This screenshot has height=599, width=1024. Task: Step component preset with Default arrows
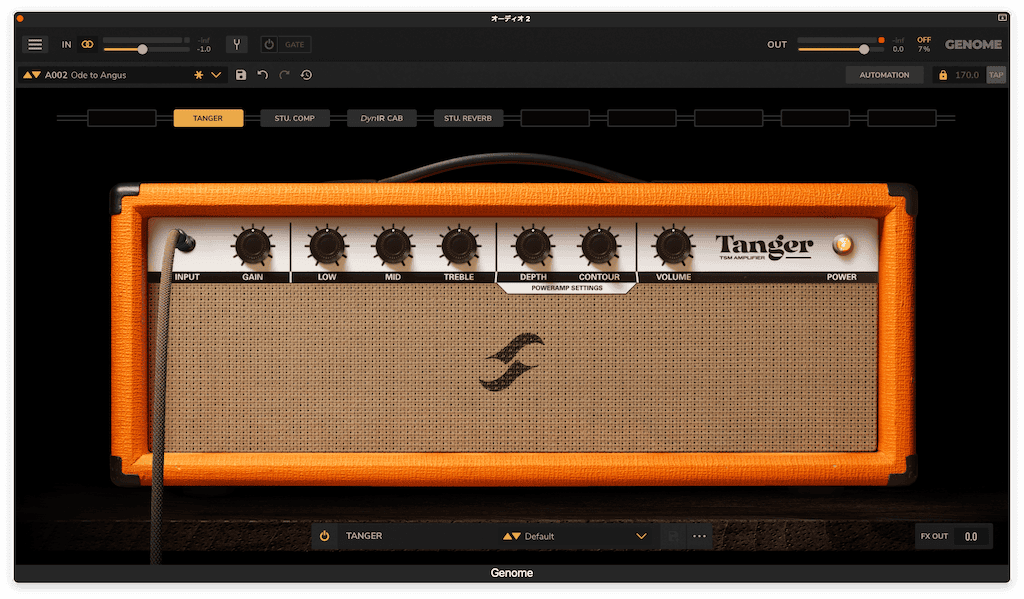click(x=512, y=536)
